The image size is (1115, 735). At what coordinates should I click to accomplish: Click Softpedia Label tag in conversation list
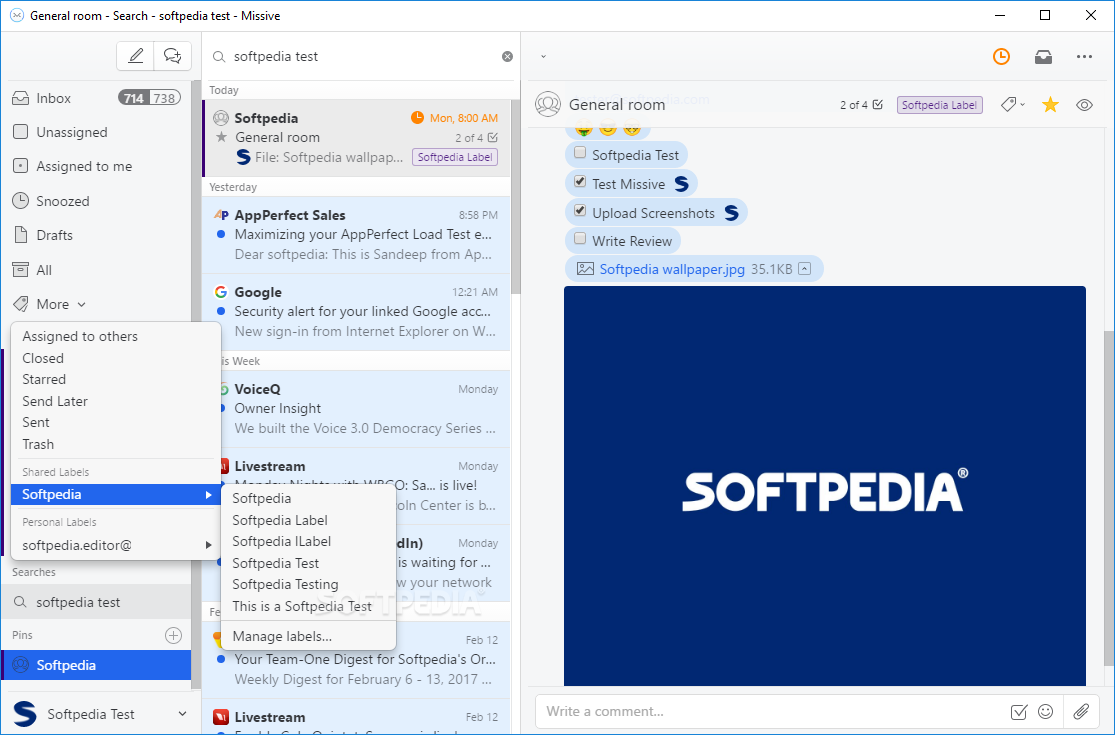coord(454,157)
